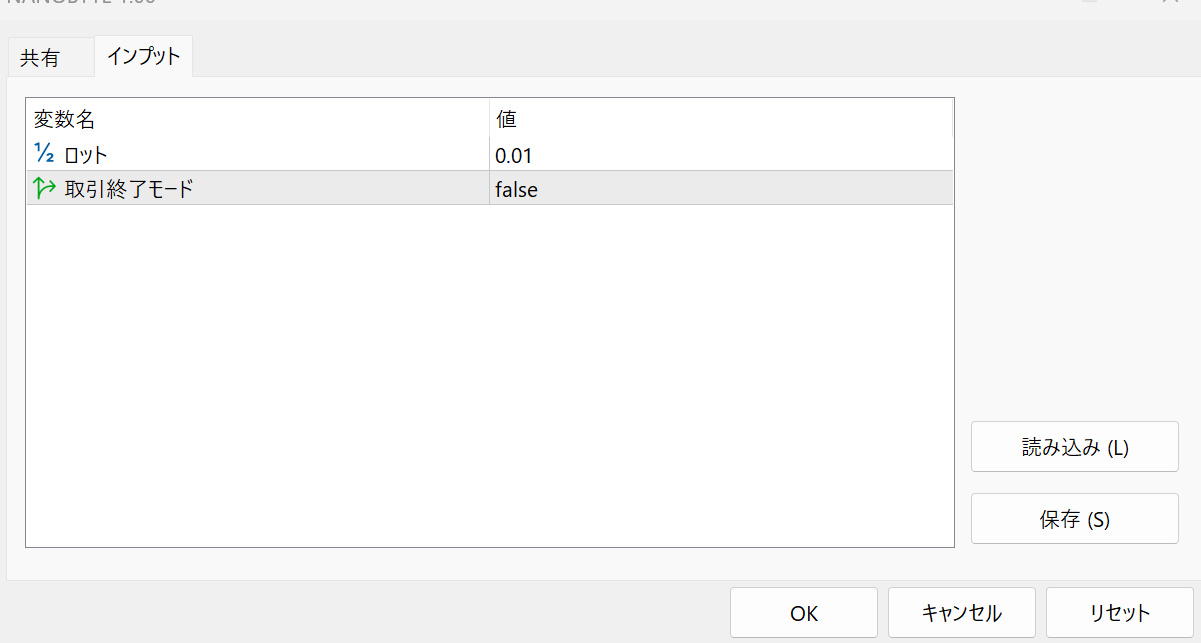Click the green arrow icon beside 取引終了モード
This screenshot has width=1201, height=643.
pos(44,188)
